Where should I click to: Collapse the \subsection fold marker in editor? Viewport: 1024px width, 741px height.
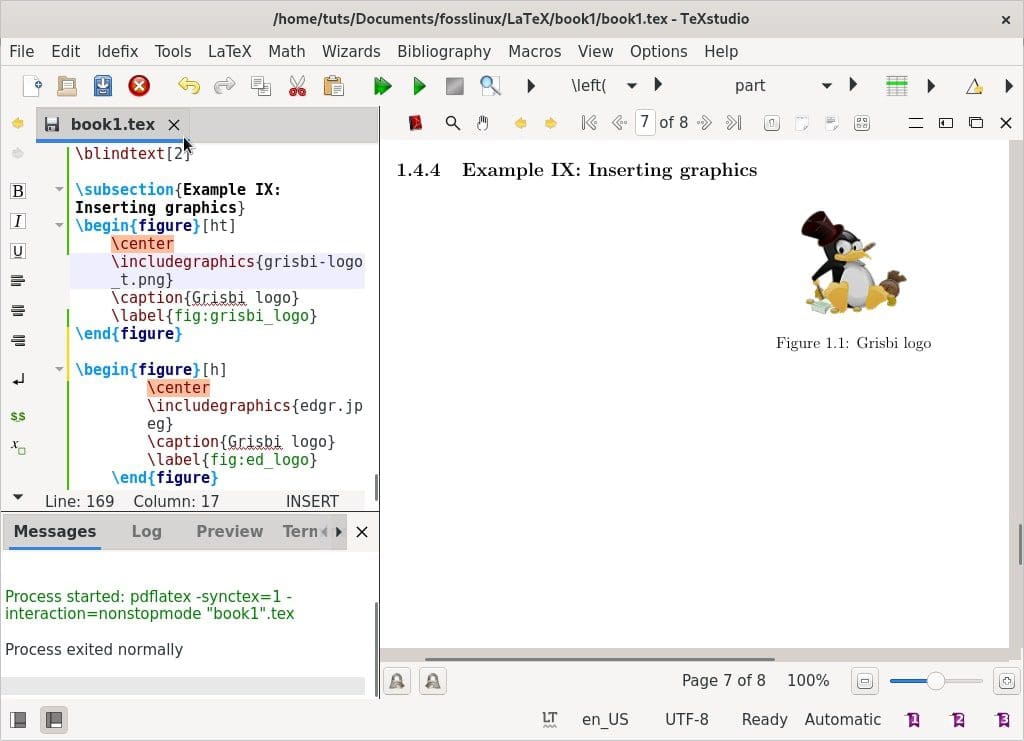click(x=60, y=189)
